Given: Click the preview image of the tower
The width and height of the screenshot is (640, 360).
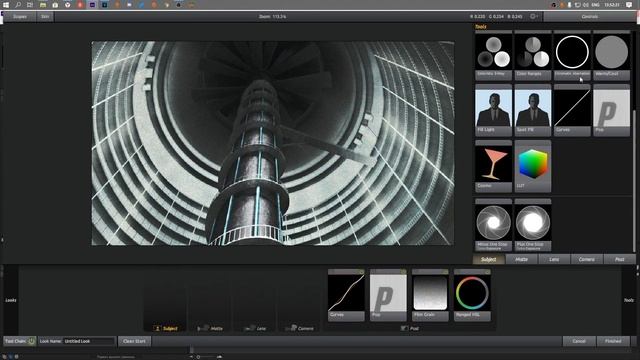Looking at the screenshot, I should [273, 143].
